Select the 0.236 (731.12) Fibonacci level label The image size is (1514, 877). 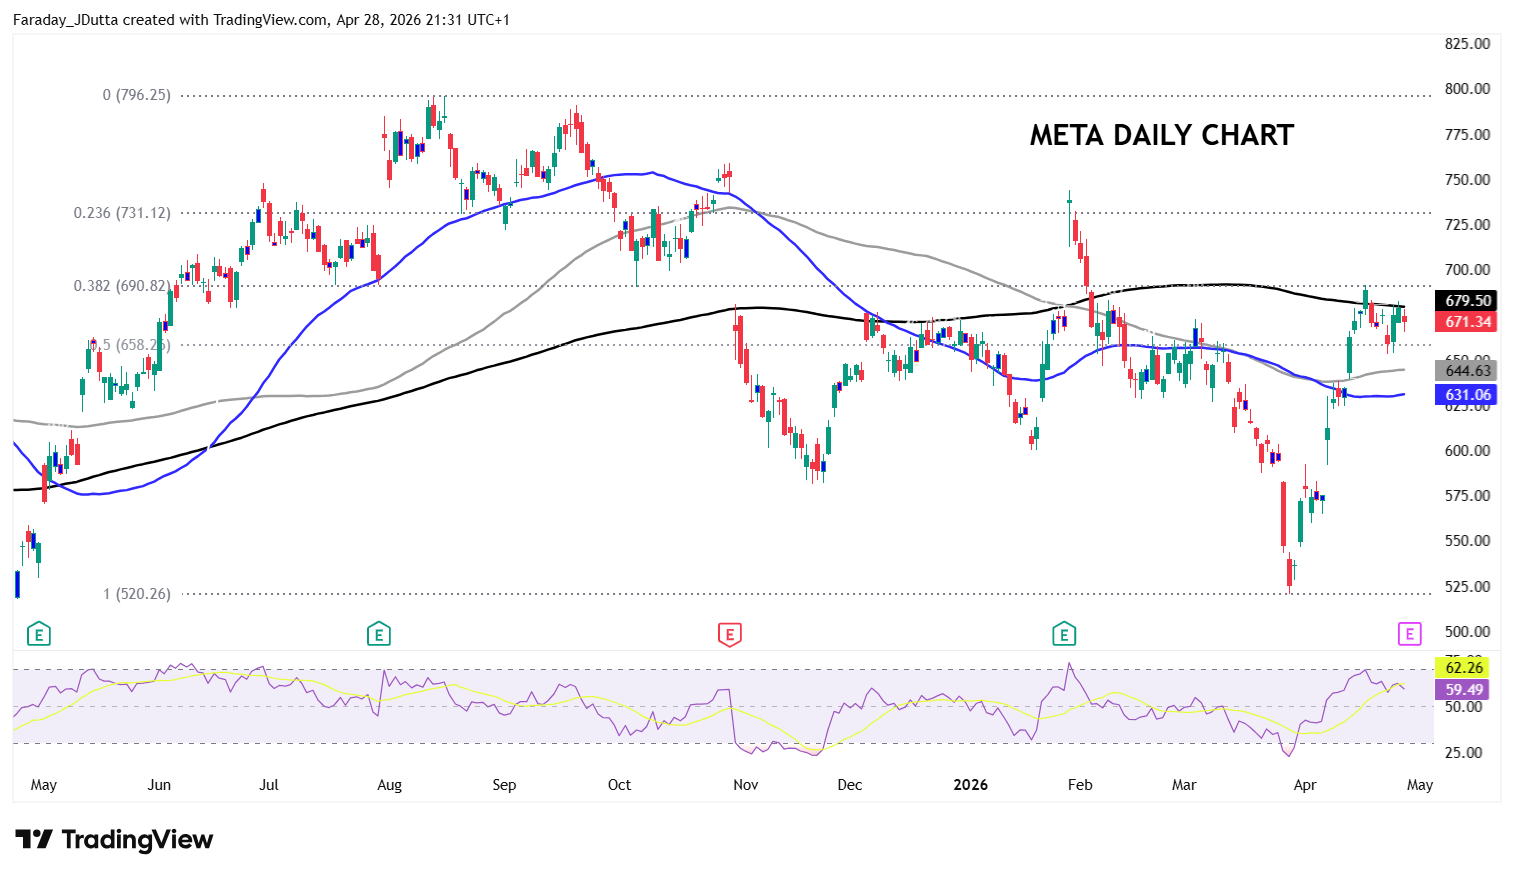122,213
